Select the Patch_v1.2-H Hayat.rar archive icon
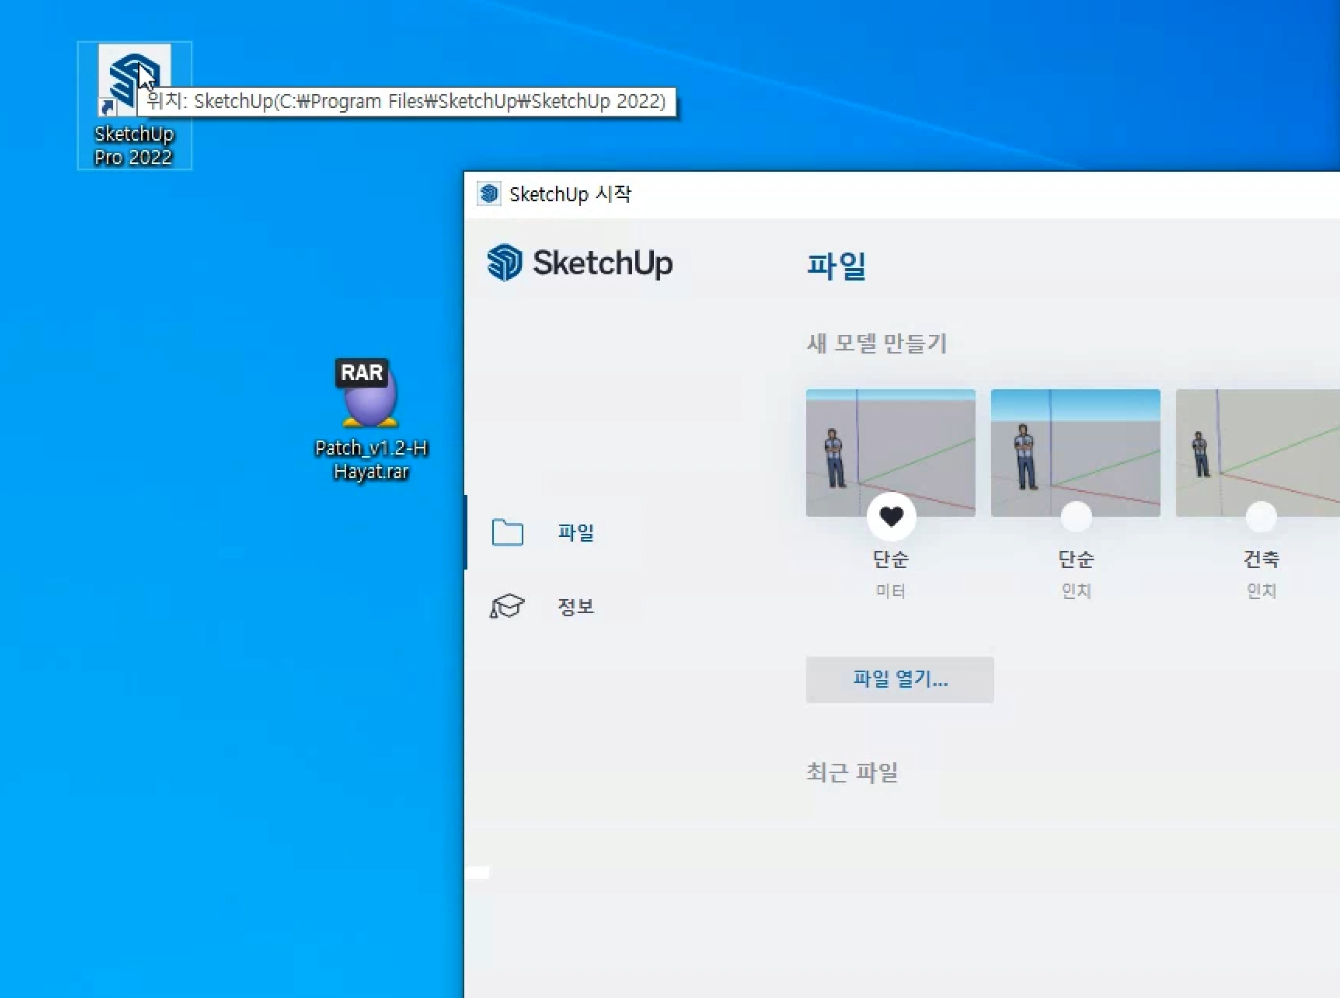This screenshot has height=998, width=1340. (370, 393)
